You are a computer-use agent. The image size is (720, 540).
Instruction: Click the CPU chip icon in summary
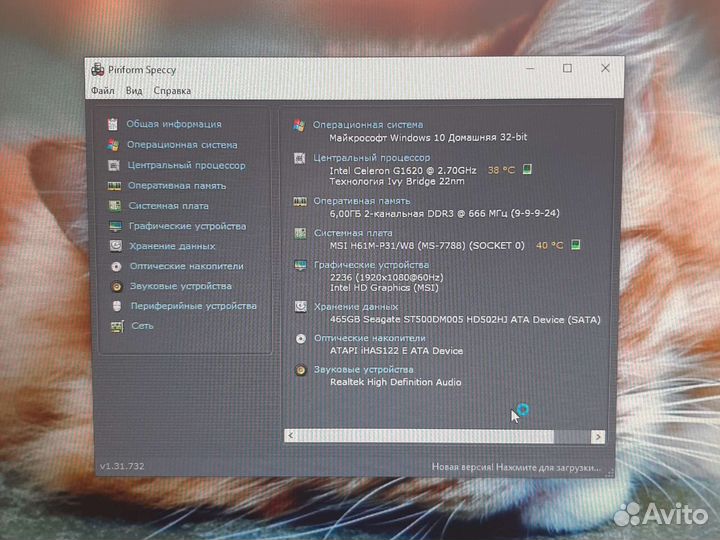click(299, 158)
